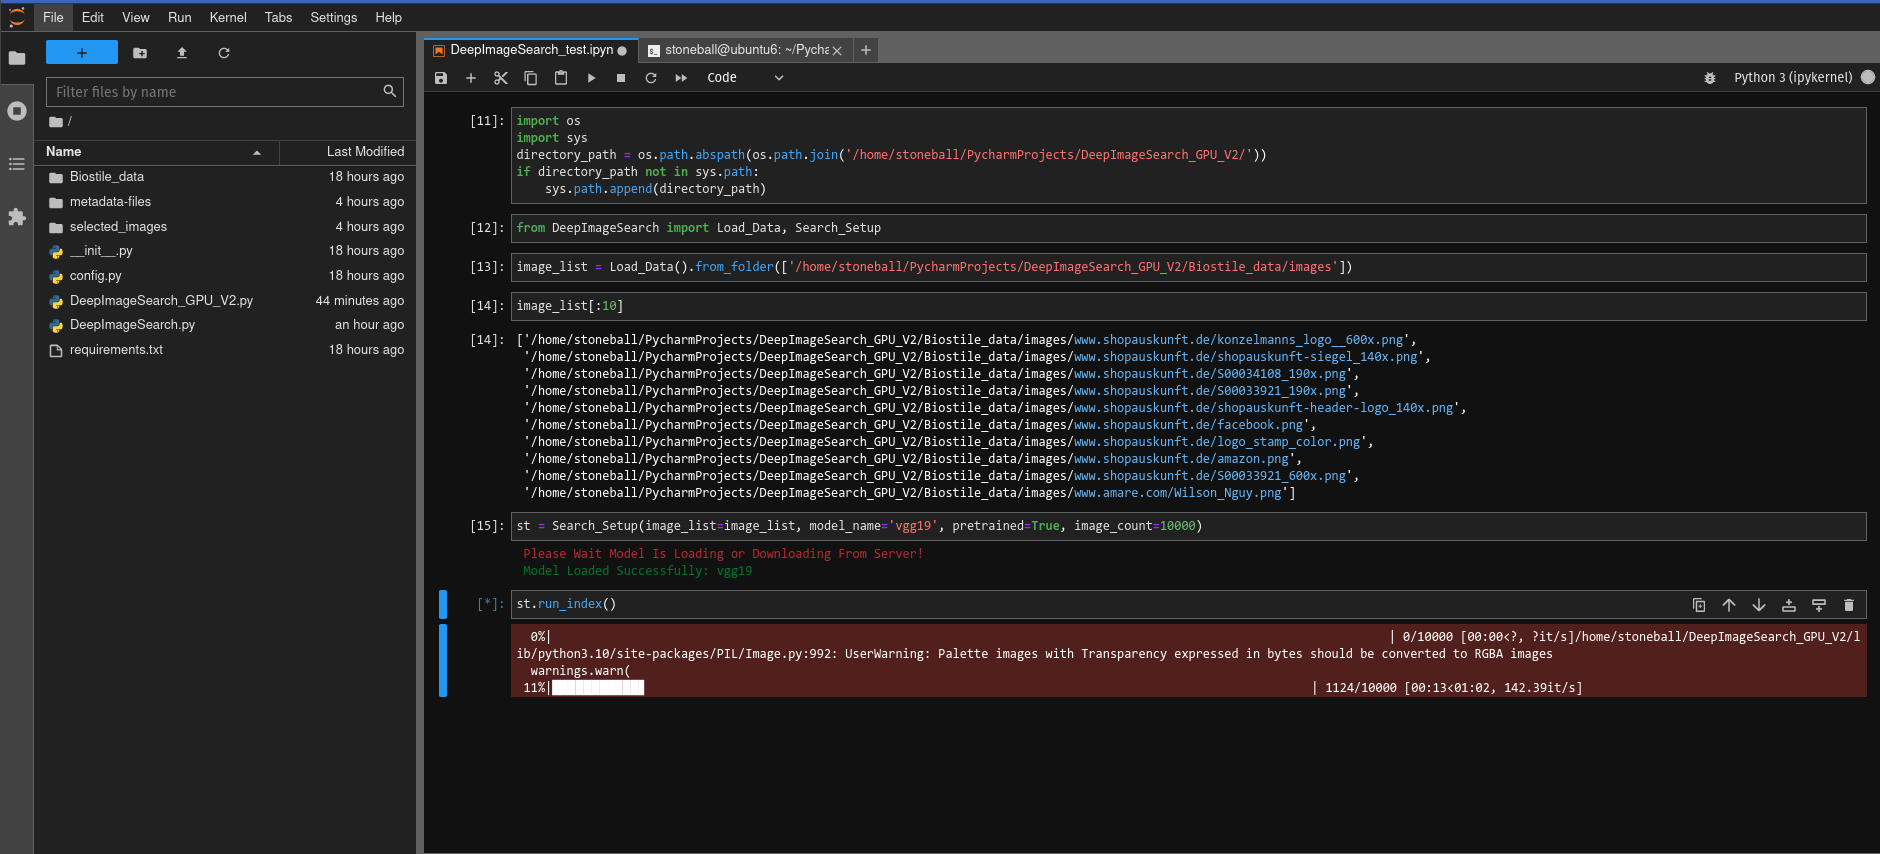The width and height of the screenshot is (1880, 854).
Task: Select the __init__.py file
Action: pos(225,251)
